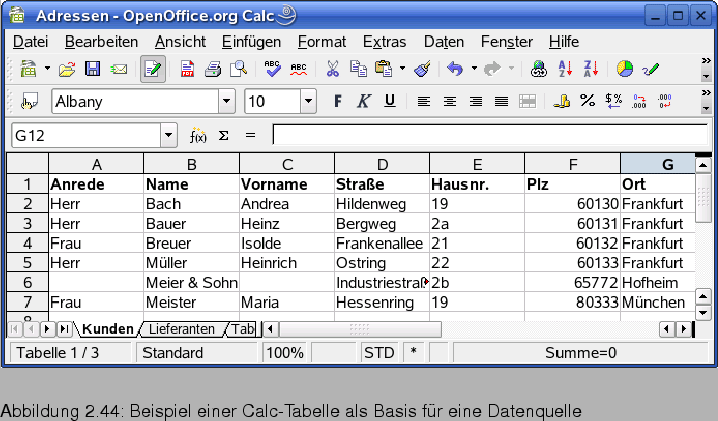
Task: Apply currency number format icon
Action: 561,101
